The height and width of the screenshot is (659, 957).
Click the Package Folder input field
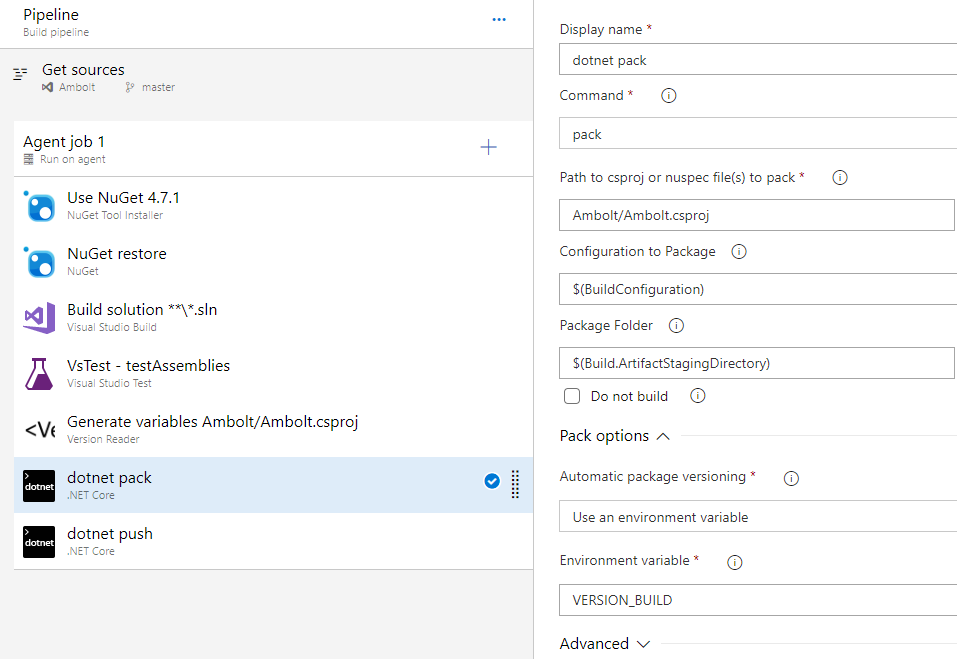pyautogui.click(x=757, y=363)
